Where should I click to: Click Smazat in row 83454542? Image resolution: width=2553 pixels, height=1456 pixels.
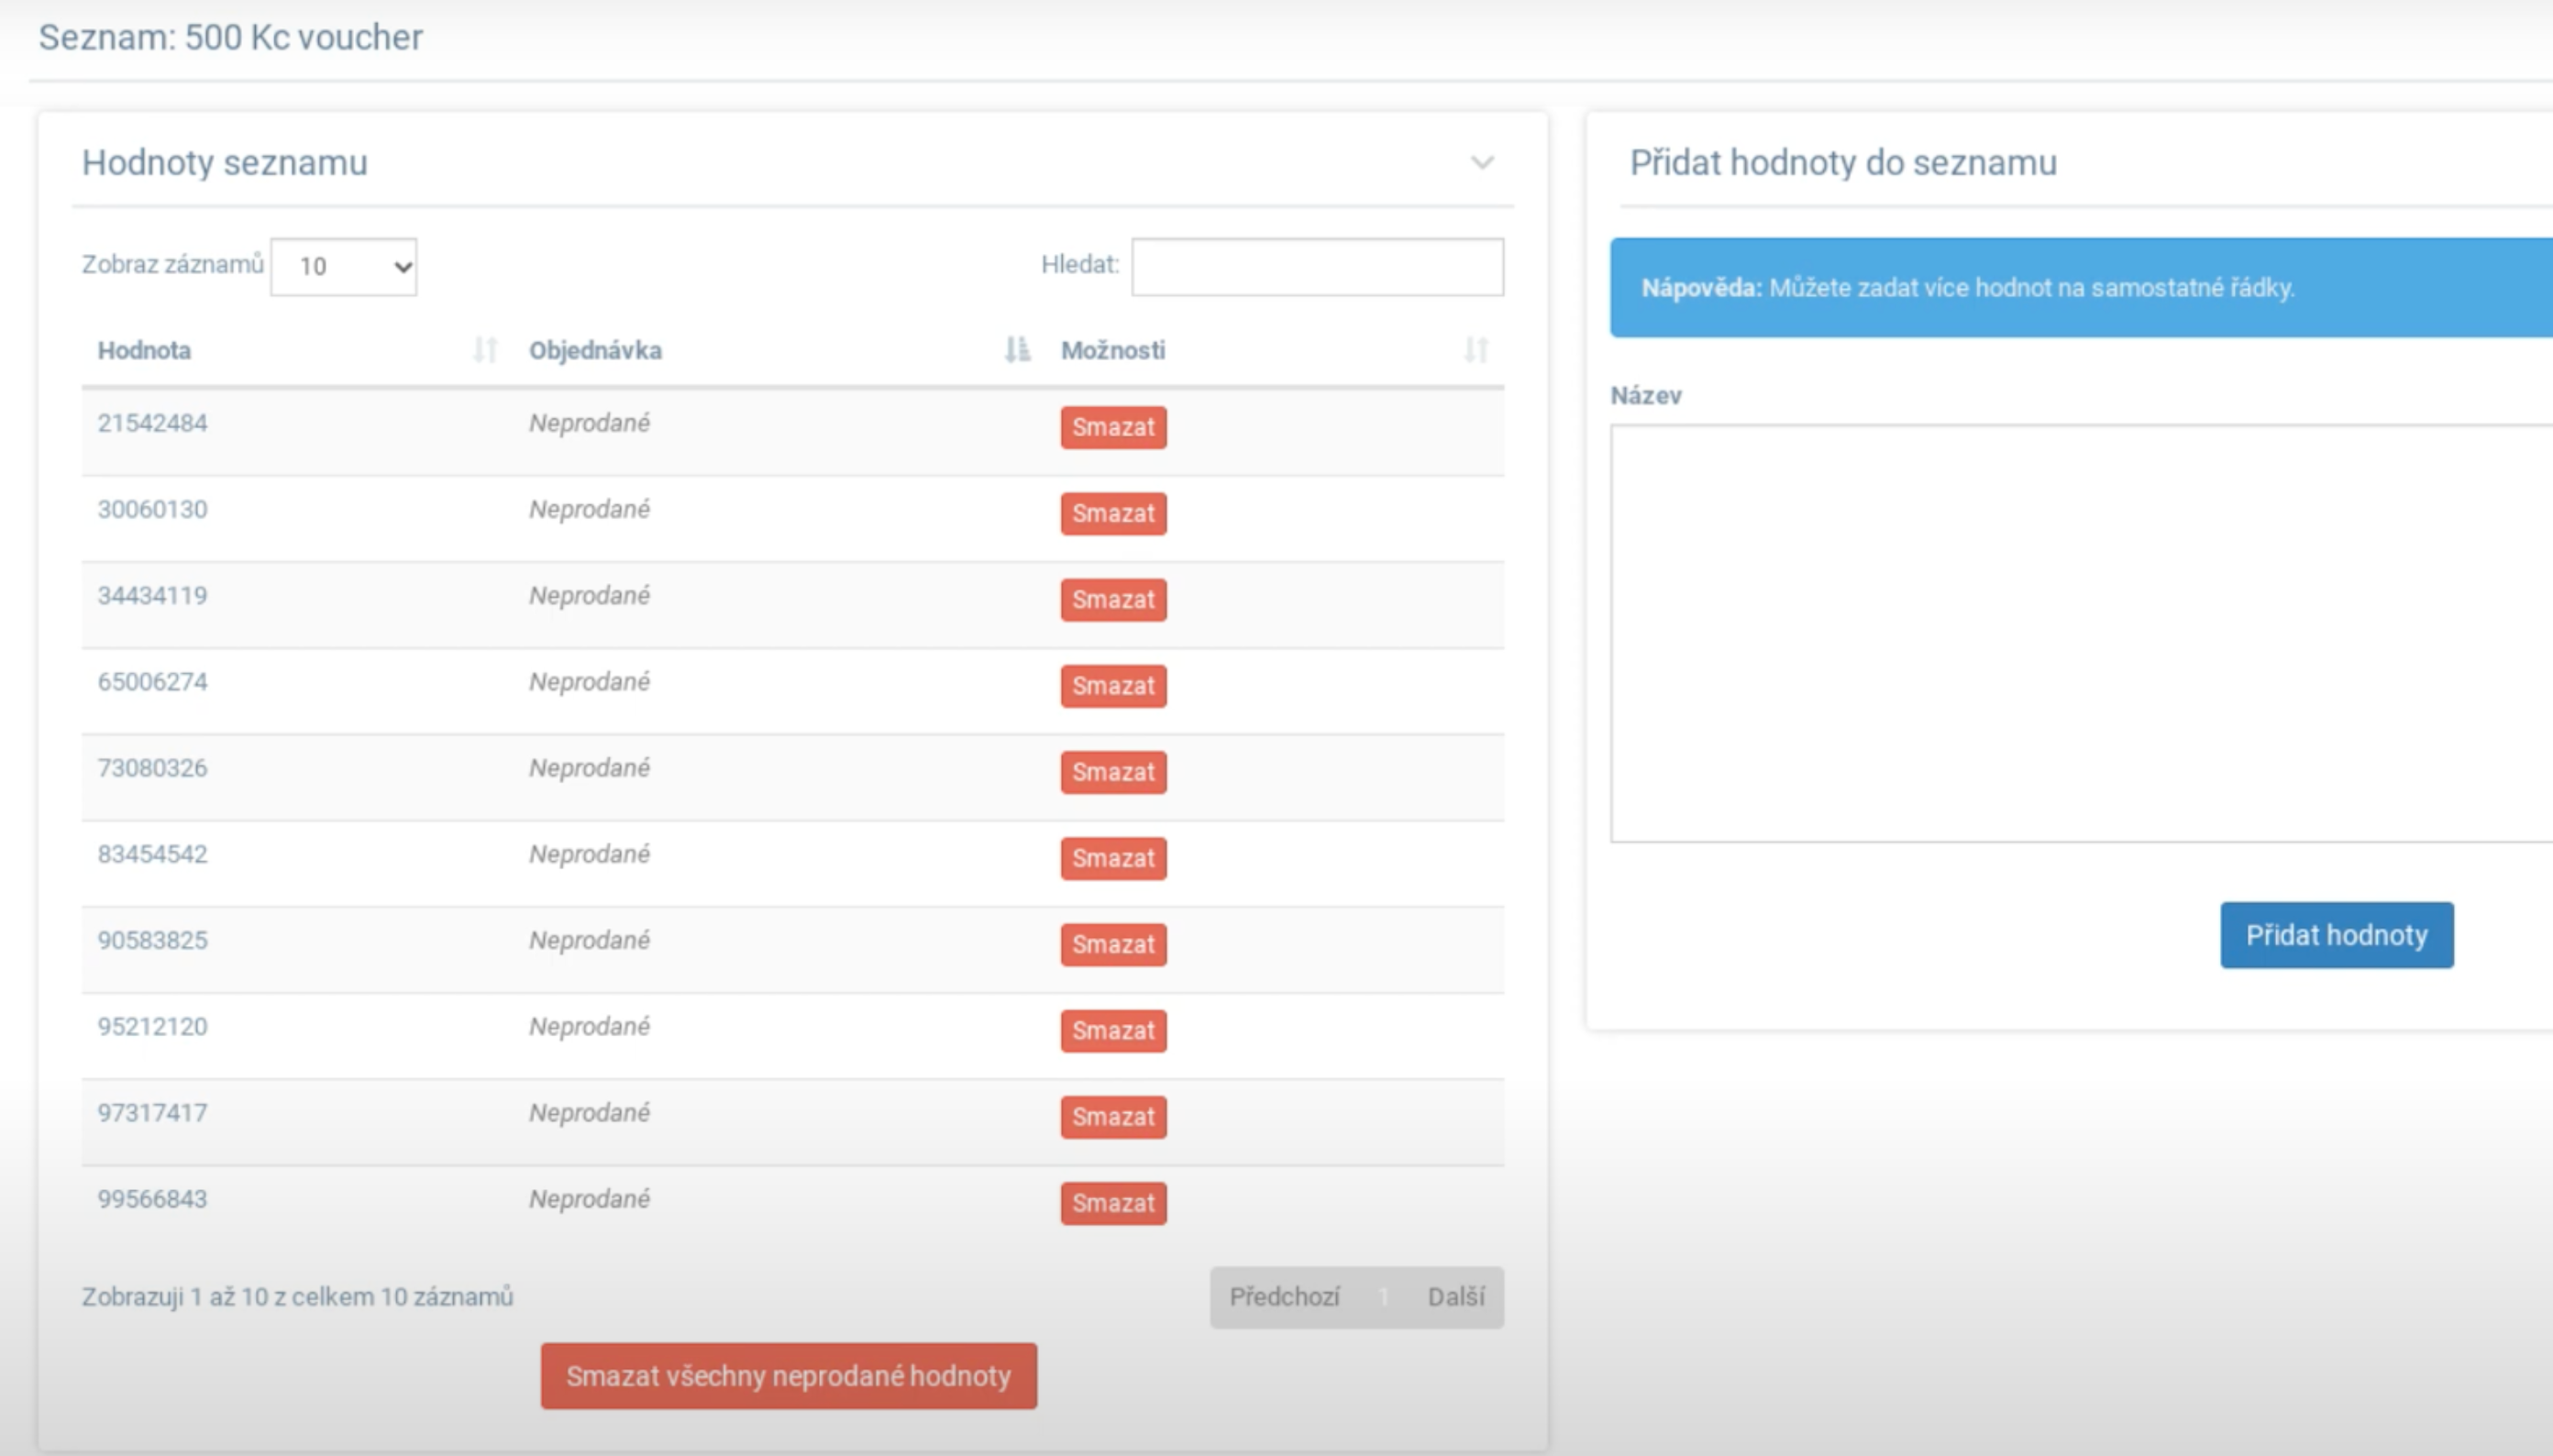pyautogui.click(x=1113, y=858)
